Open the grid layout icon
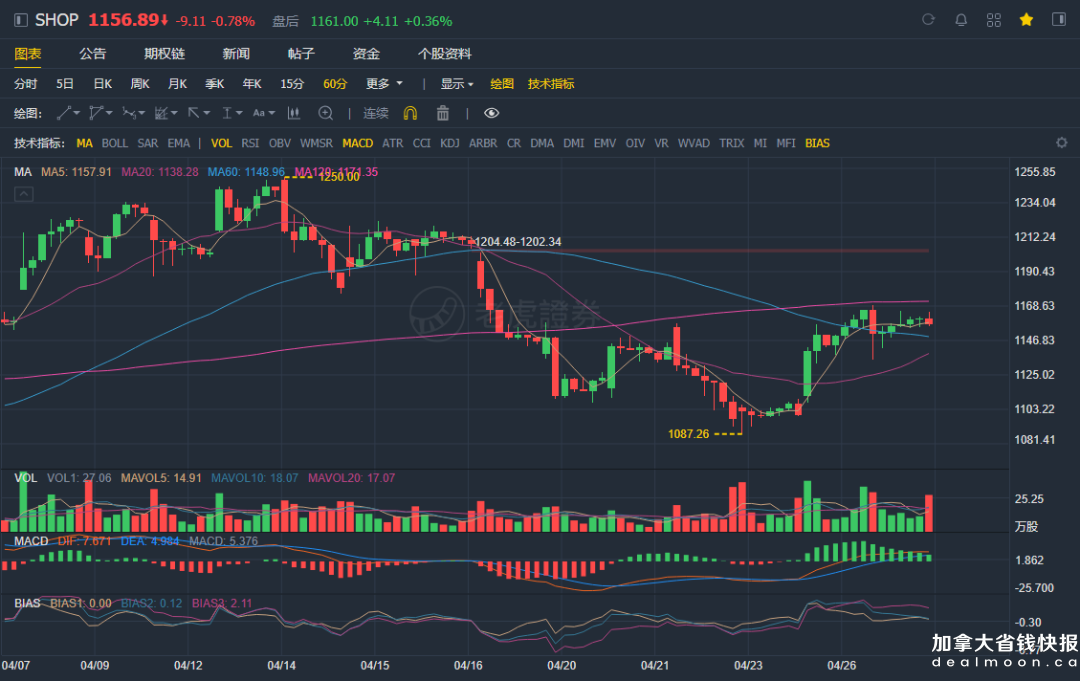1080x681 pixels. [993, 20]
